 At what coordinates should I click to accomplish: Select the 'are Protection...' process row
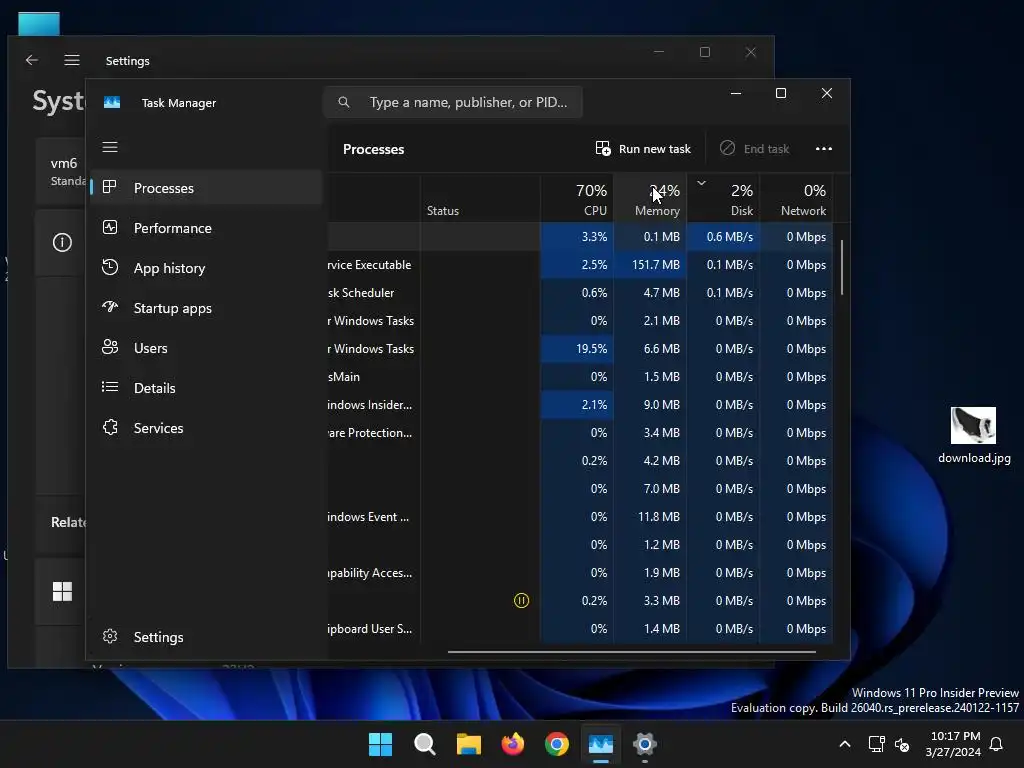coord(579,433)
